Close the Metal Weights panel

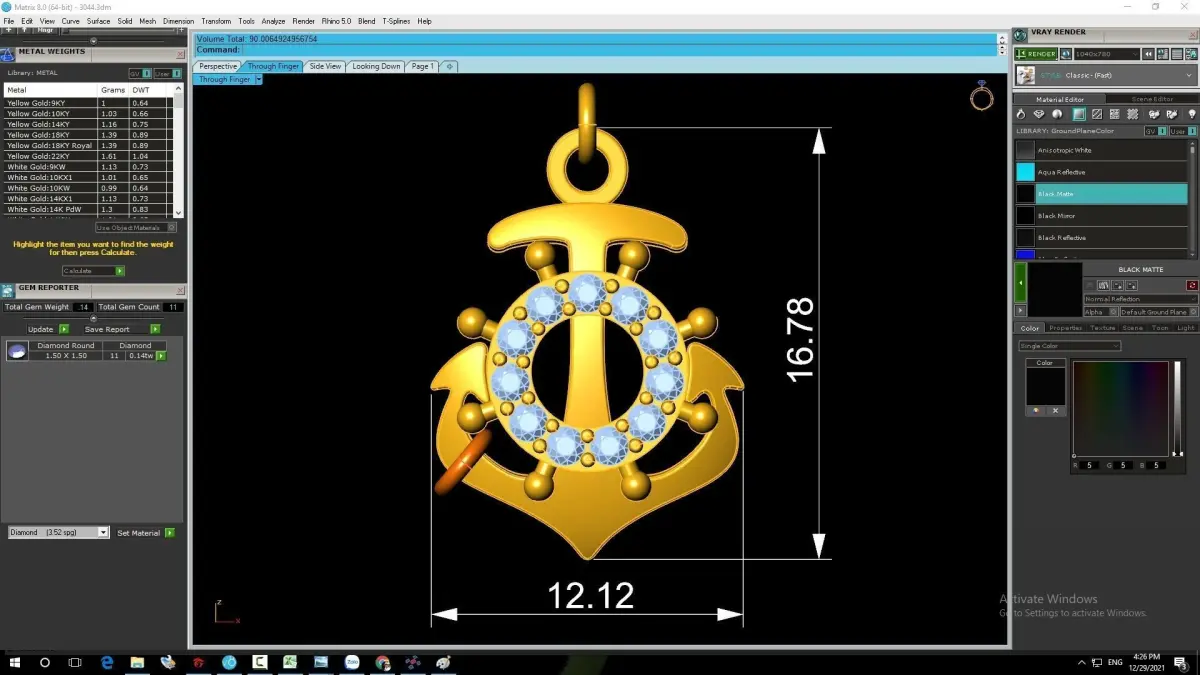[180, 53]
